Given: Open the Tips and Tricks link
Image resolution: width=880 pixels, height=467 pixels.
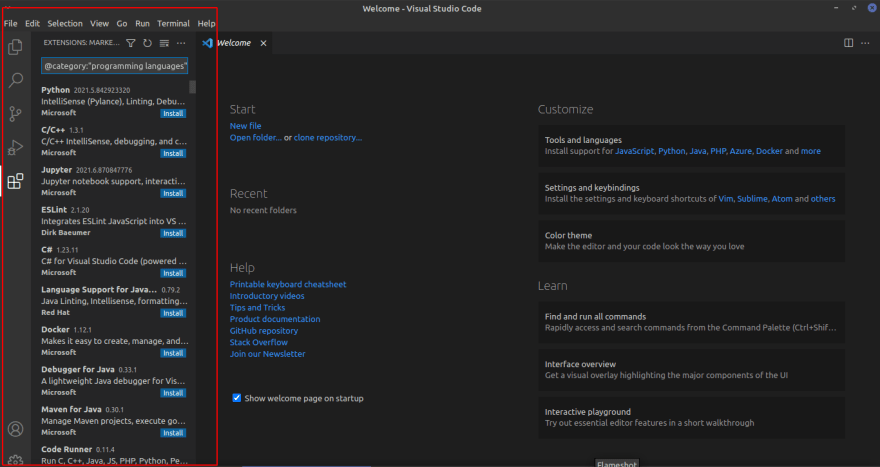Looking at the screenshot, I should tap(257, 308).
